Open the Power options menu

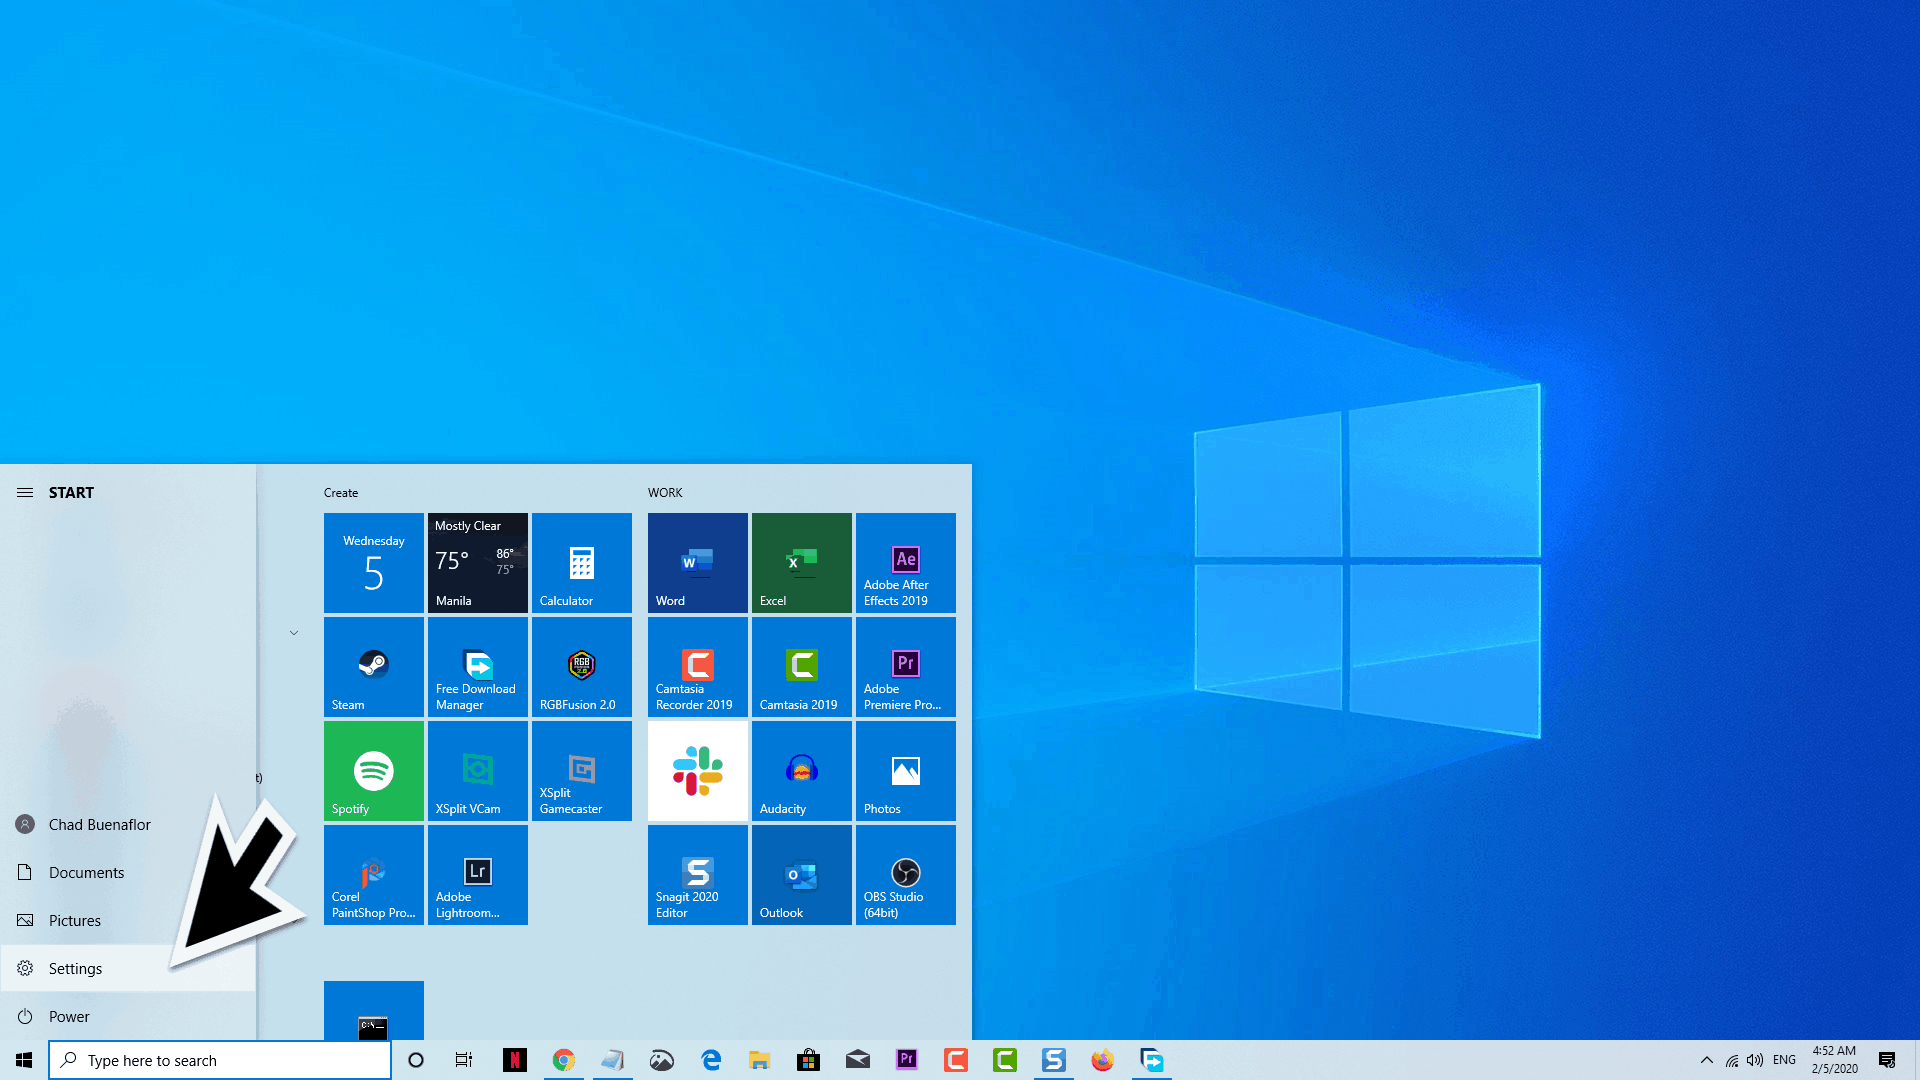coord(128,1017)
